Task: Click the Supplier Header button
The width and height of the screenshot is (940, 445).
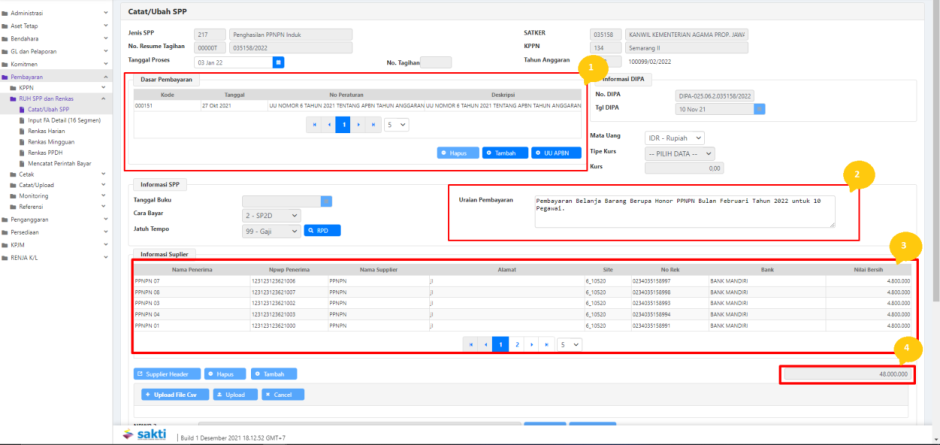Action: tap(166, 373)
